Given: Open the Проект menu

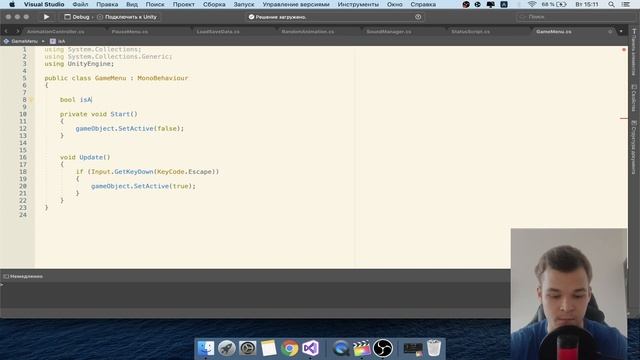Looking at the screenshot, I should [x=183, y=4].
